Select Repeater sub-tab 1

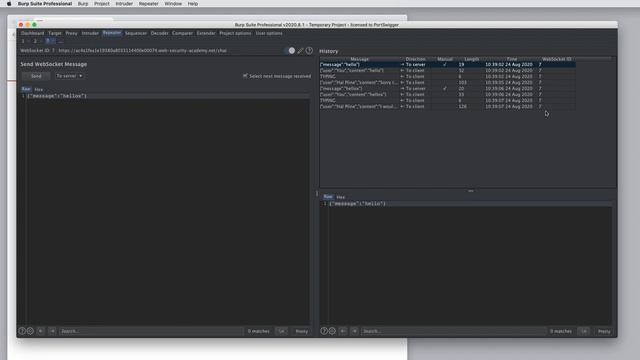coord(23,41)
